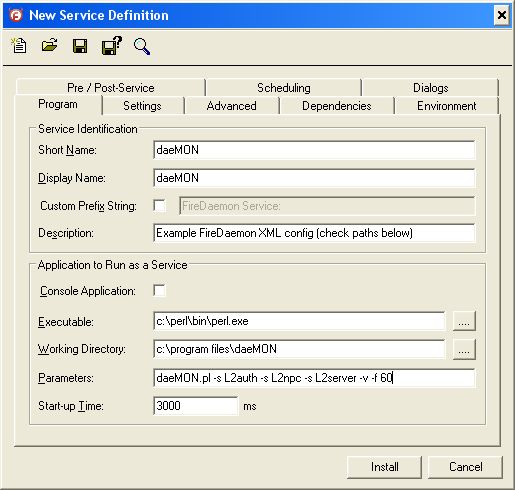Click the Executable path field
The height and width of the screenshot is (490, 515).
pyautogui.click(x=299, y=321)
